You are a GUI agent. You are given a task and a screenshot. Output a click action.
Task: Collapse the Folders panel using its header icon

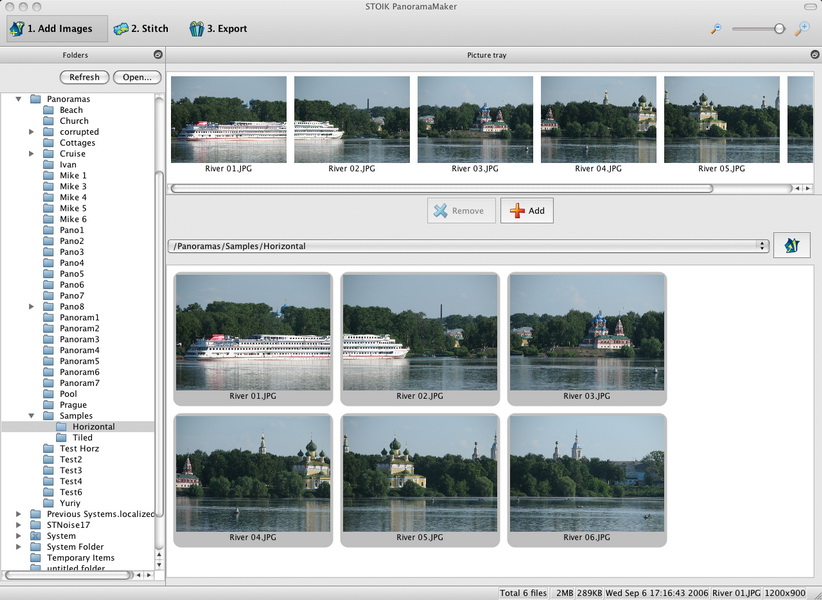click(157, 55)
